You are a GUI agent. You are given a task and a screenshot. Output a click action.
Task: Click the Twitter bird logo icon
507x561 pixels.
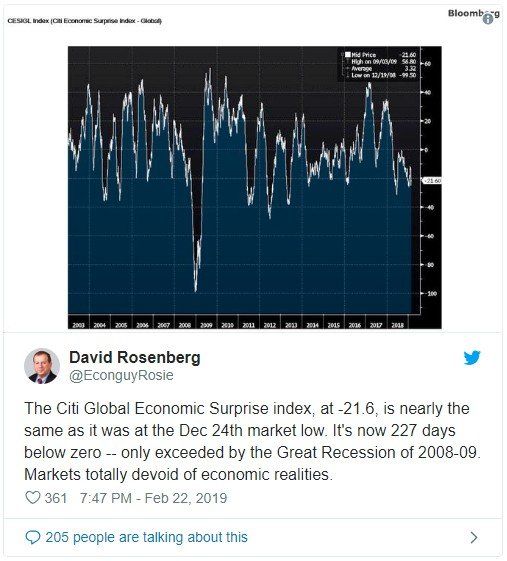pos(472,358)
